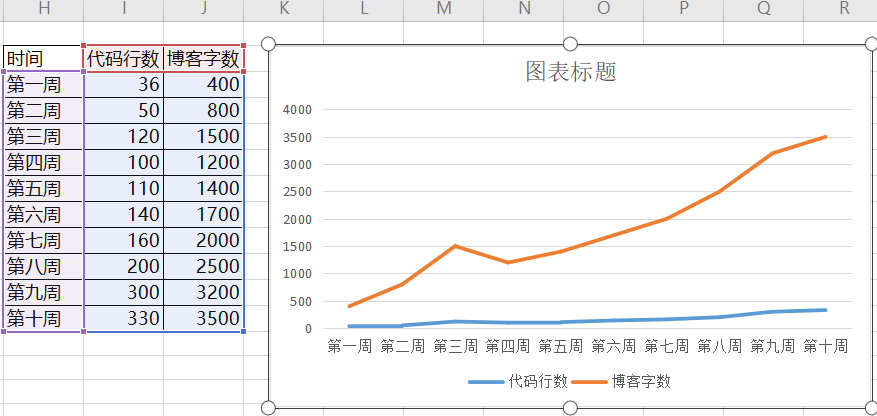This screenshot has width=877, height=416.
Task: Select column H header
Action: tap(44, 10)
